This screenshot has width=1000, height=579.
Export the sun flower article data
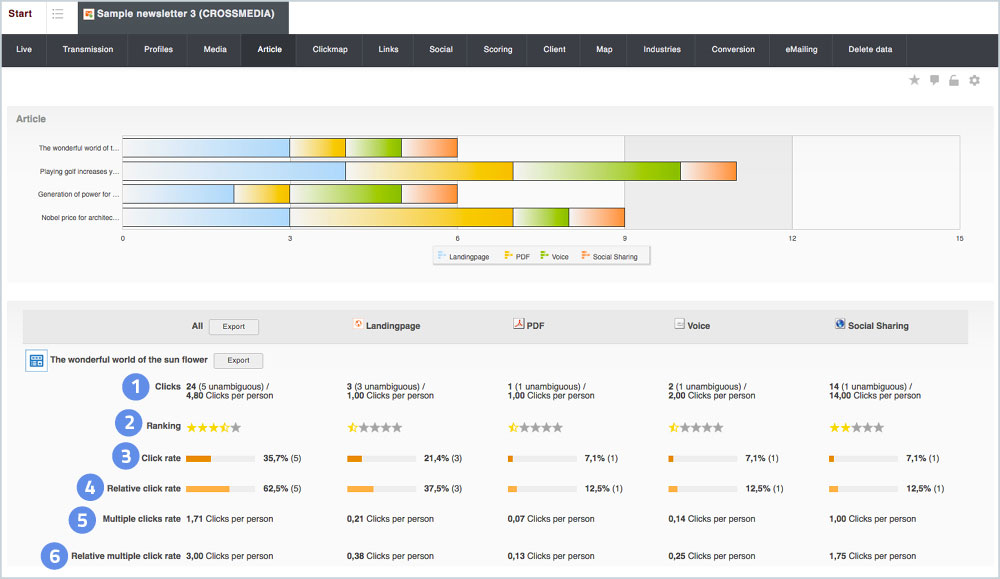239,360
